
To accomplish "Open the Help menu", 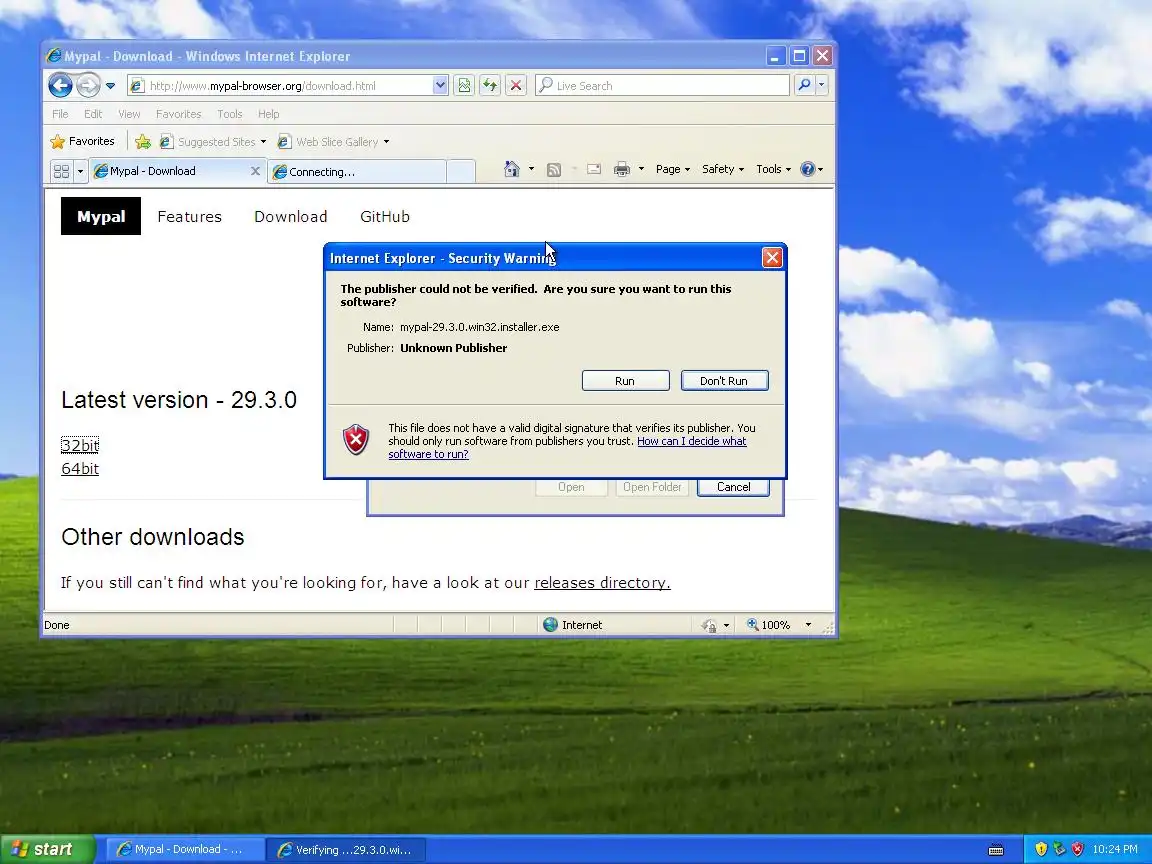I will (x=269, y=114).
